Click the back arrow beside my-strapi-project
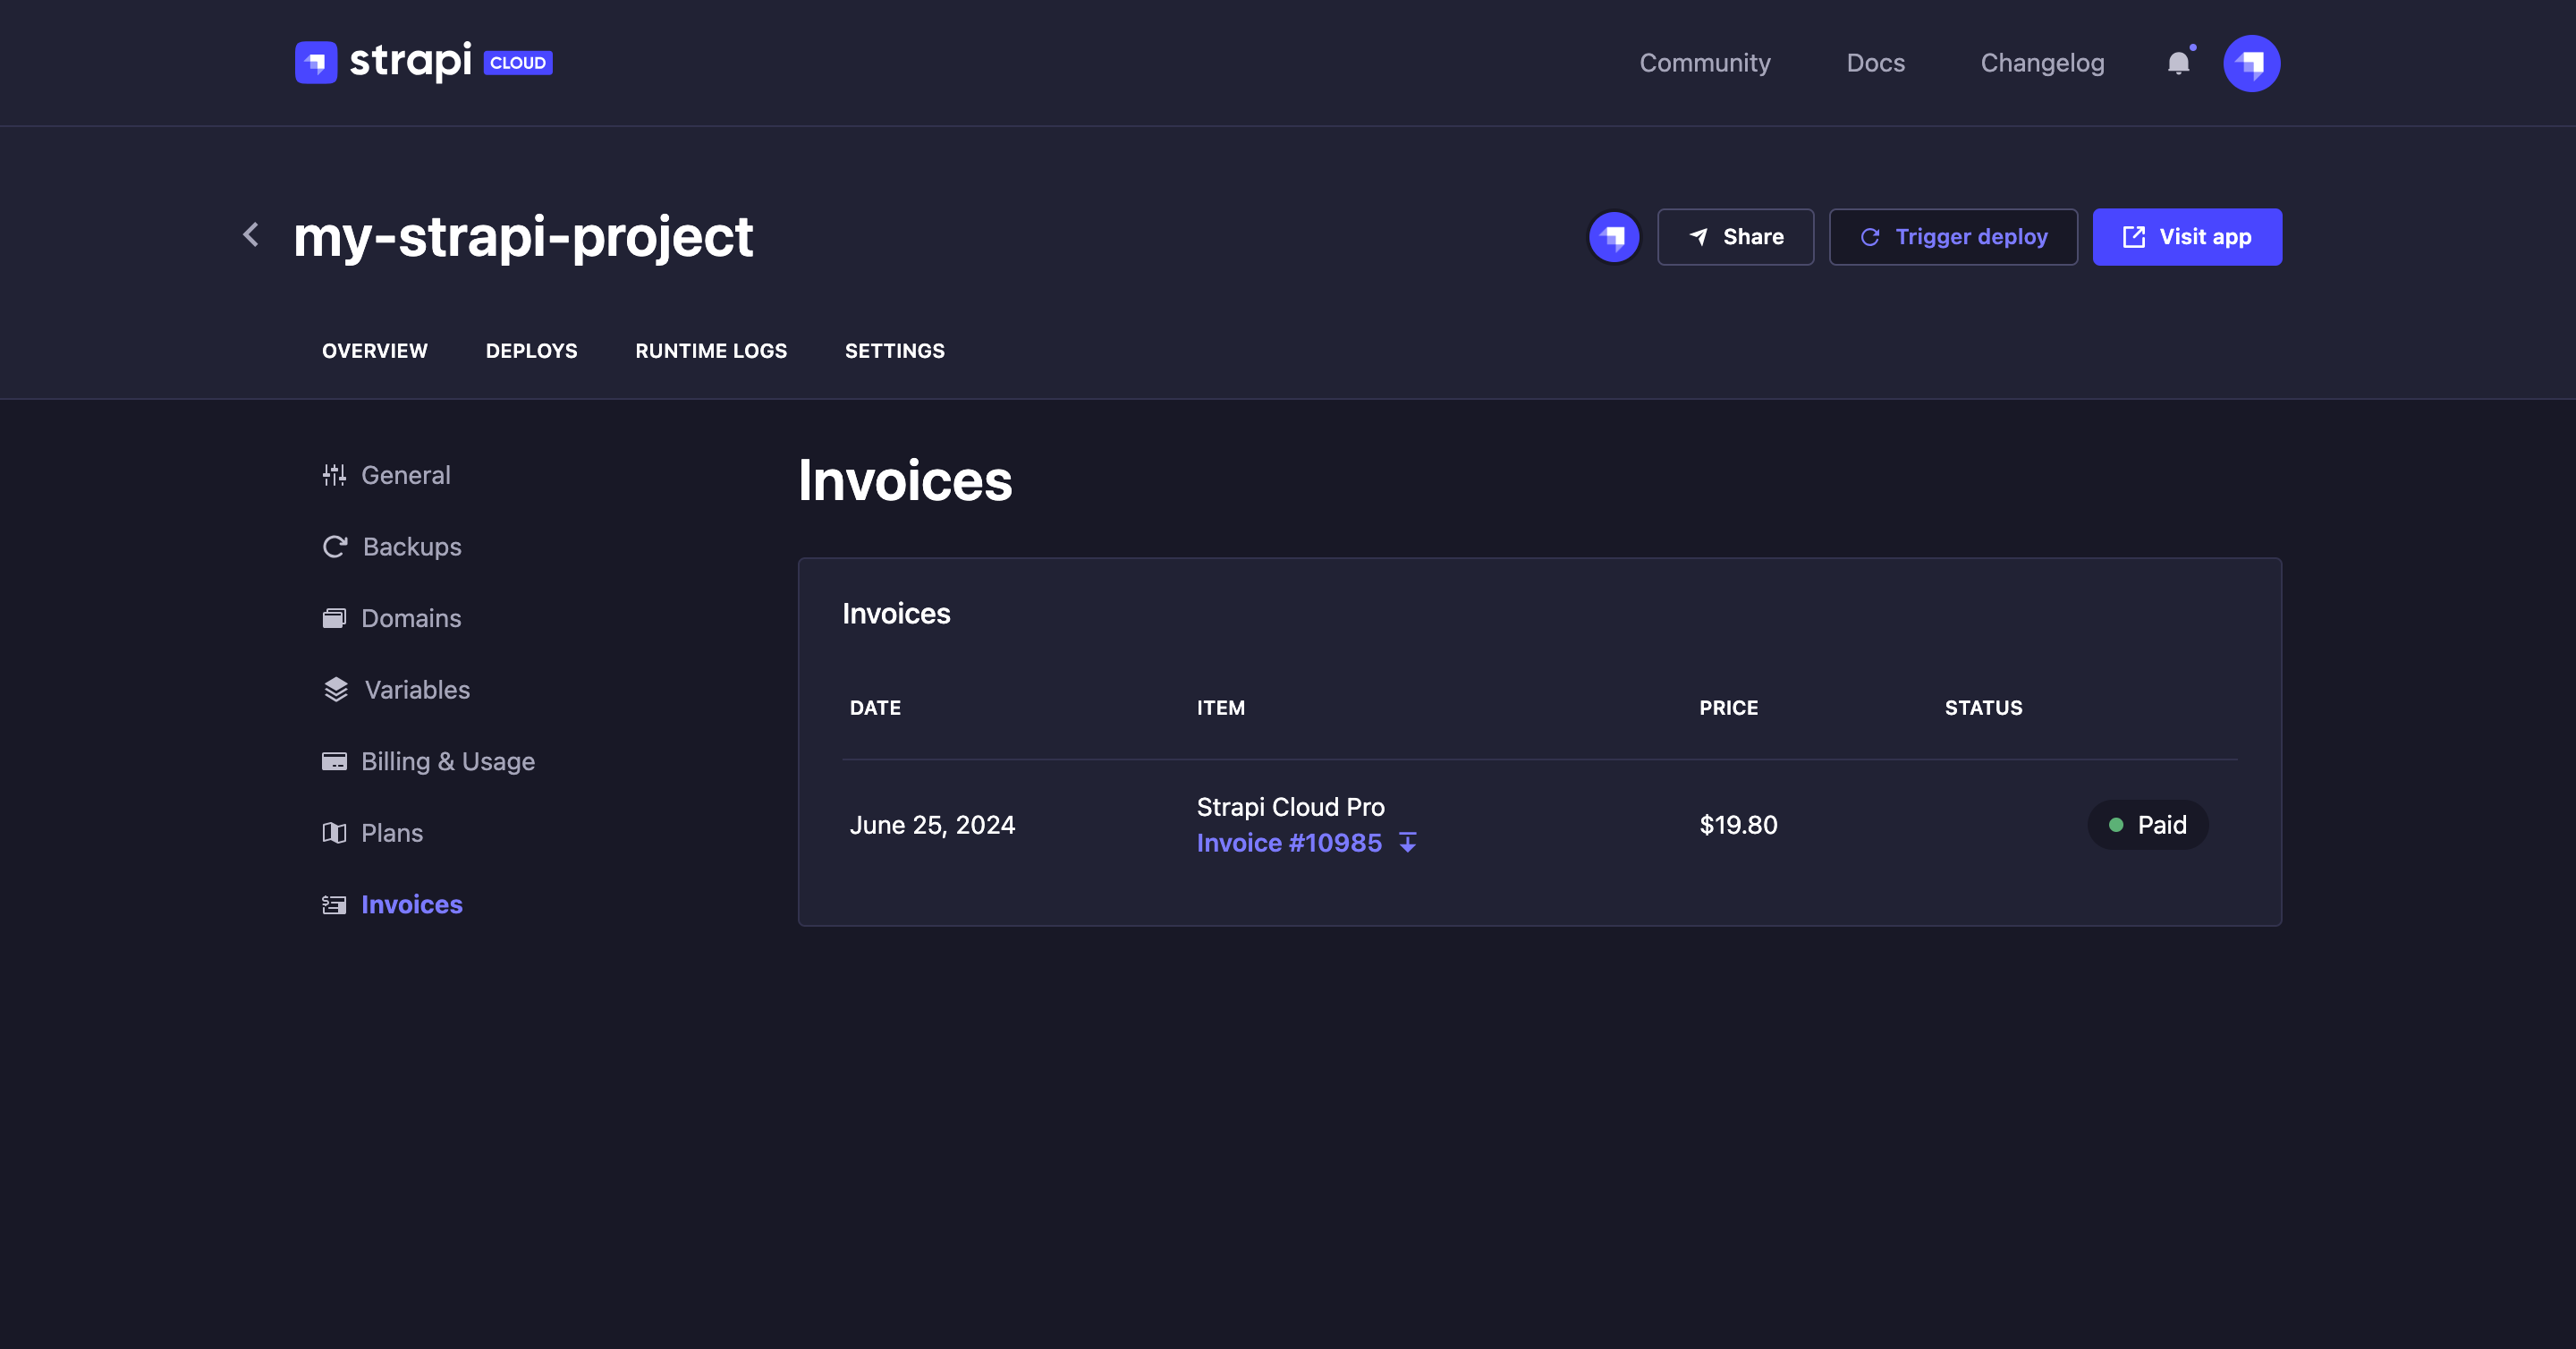 (250, 235)
